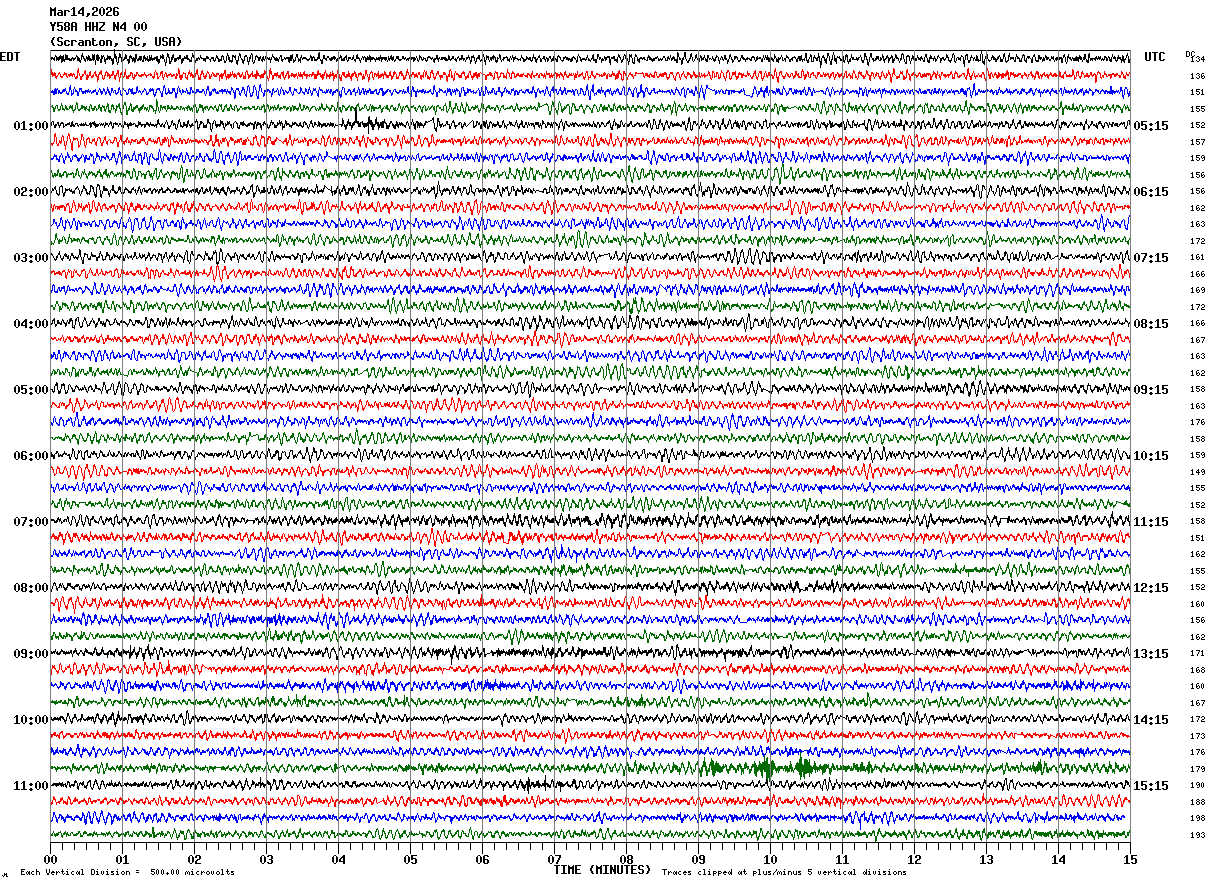Click minute tick label '09' on time axis
This screenshot has height=886, width=1210.
point(698,859)
